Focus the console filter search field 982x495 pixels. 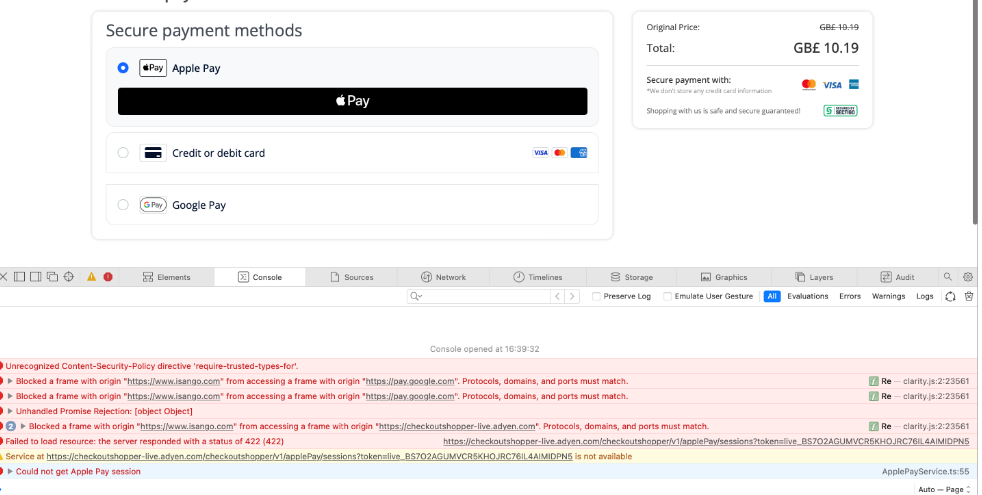(x=479, y=296)
